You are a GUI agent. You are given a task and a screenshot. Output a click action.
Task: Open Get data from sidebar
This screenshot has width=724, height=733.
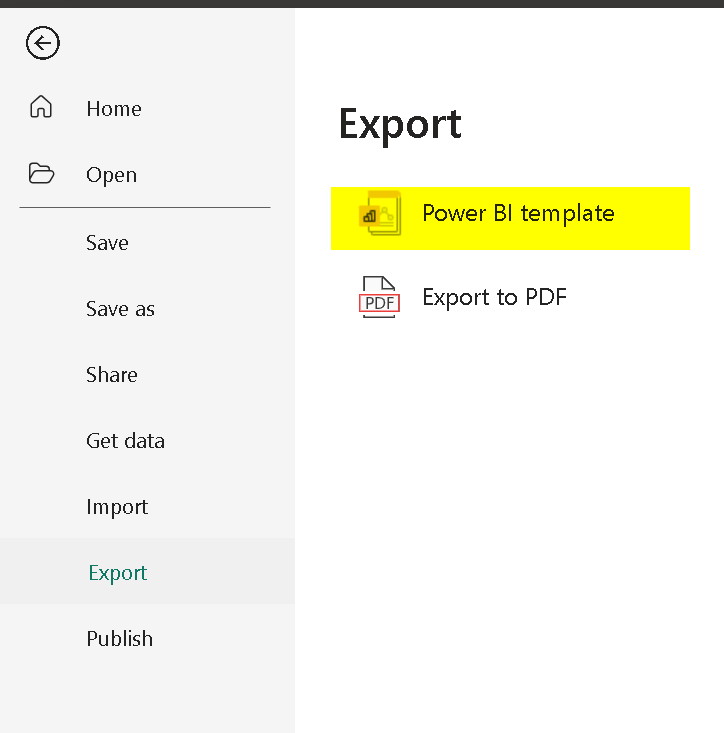[x=125, y=441]
